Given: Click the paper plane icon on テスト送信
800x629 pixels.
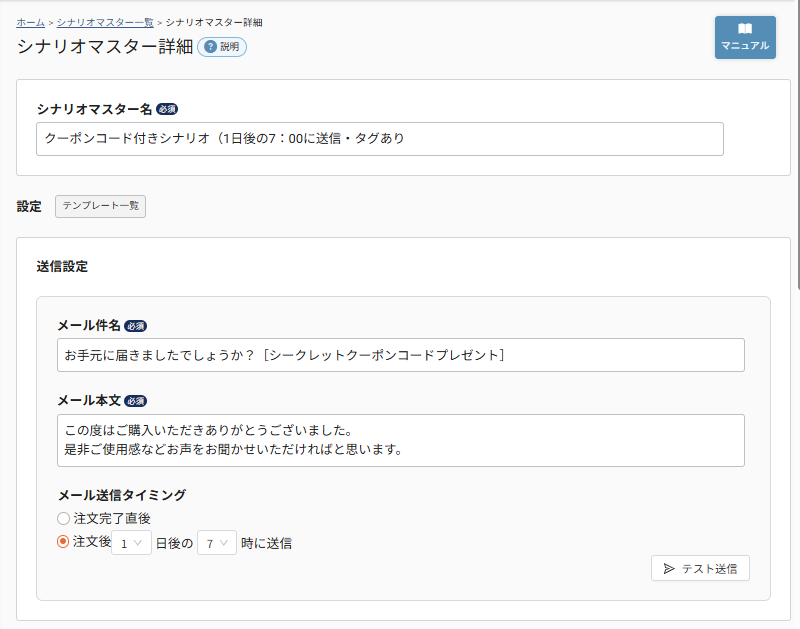Looking at the screenshot, I should coord(669,568).
